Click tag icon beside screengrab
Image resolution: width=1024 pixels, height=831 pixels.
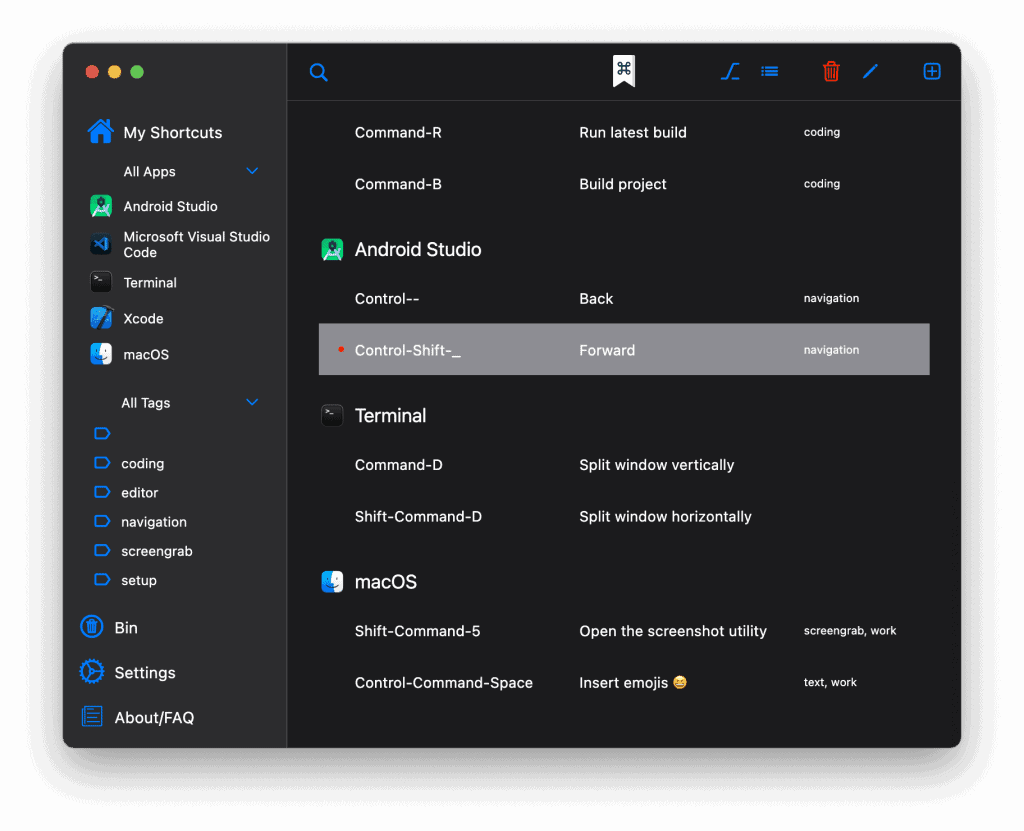click(x=102, y=550)
